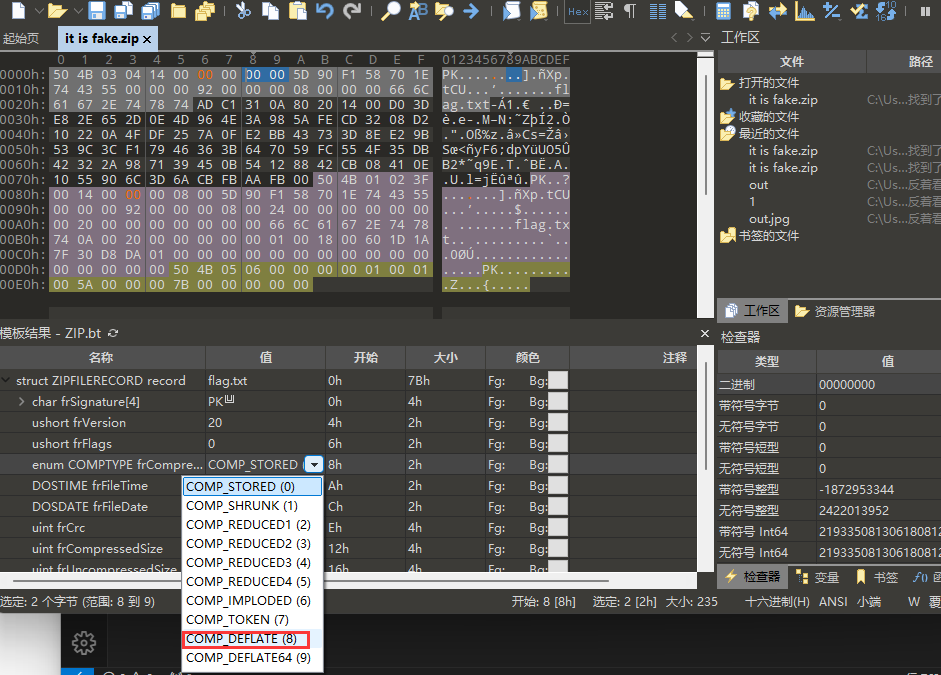941x675 pixels.
Task: Click the Save file icon
Action: point(97,12)
